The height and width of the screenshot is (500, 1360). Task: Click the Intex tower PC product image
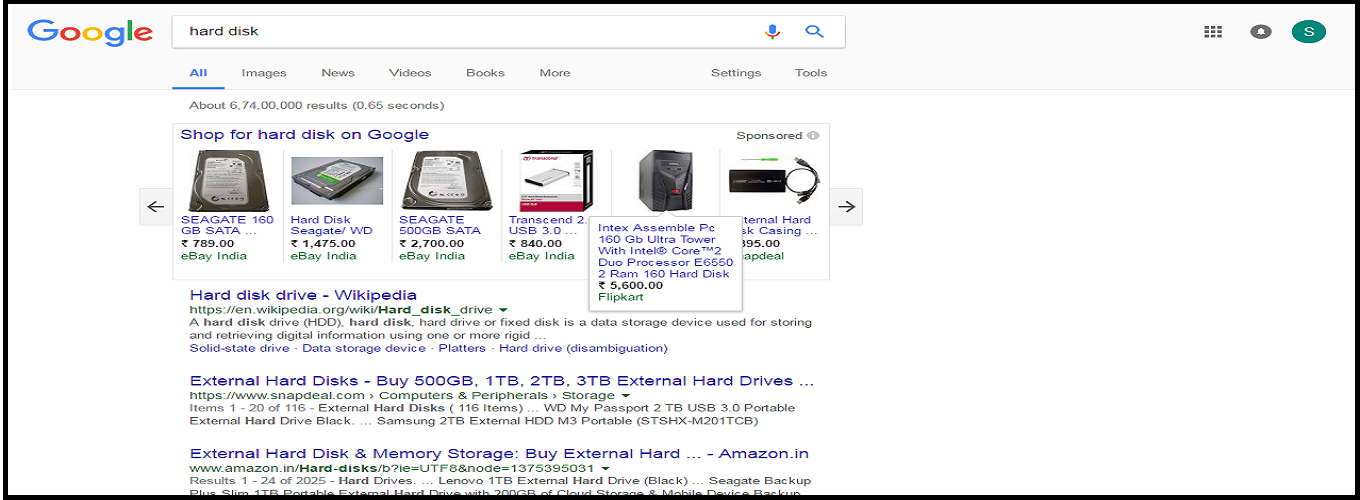click(665, 180)
